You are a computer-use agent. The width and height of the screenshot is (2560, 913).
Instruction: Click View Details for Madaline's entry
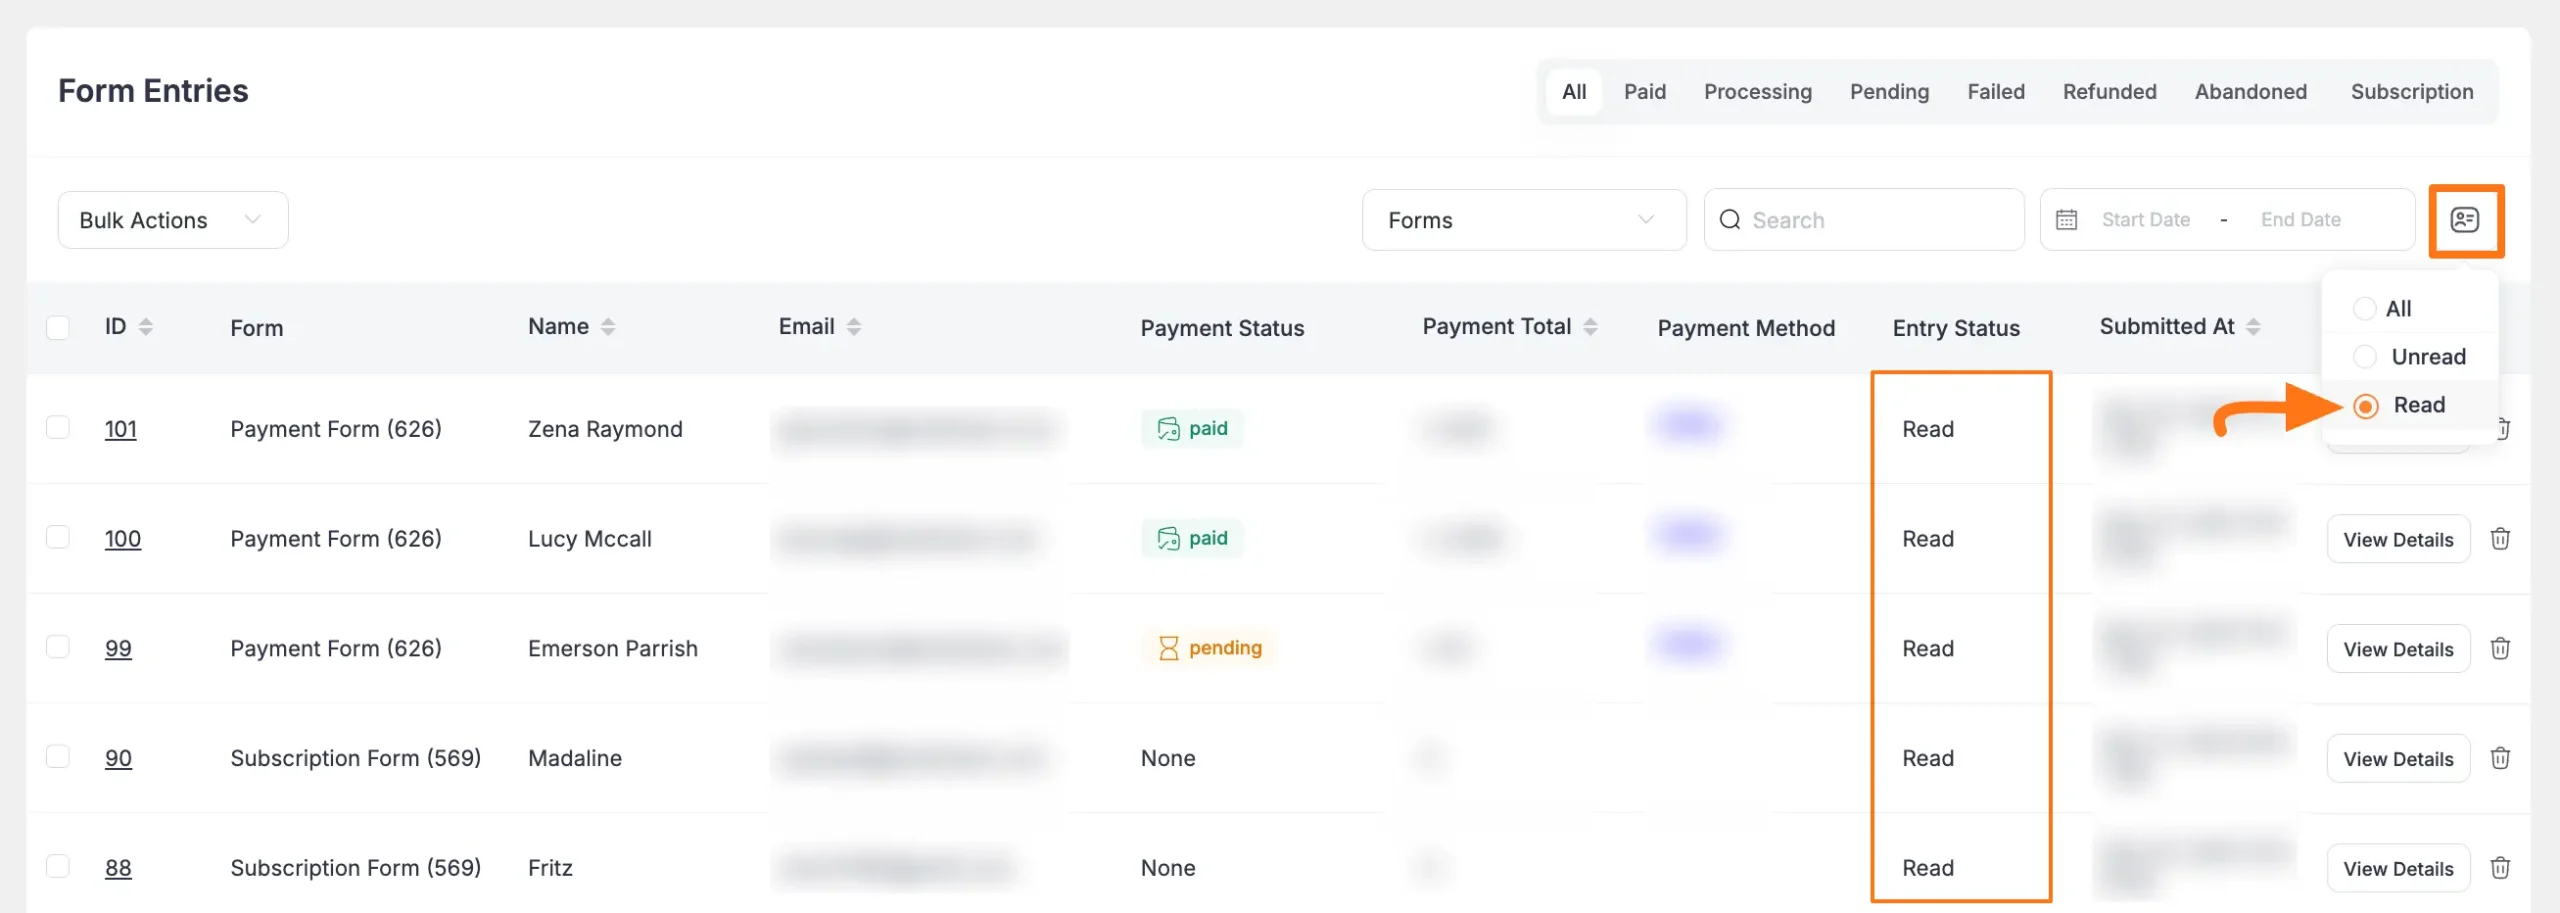pyautogui.click(x=2398, y=758)
